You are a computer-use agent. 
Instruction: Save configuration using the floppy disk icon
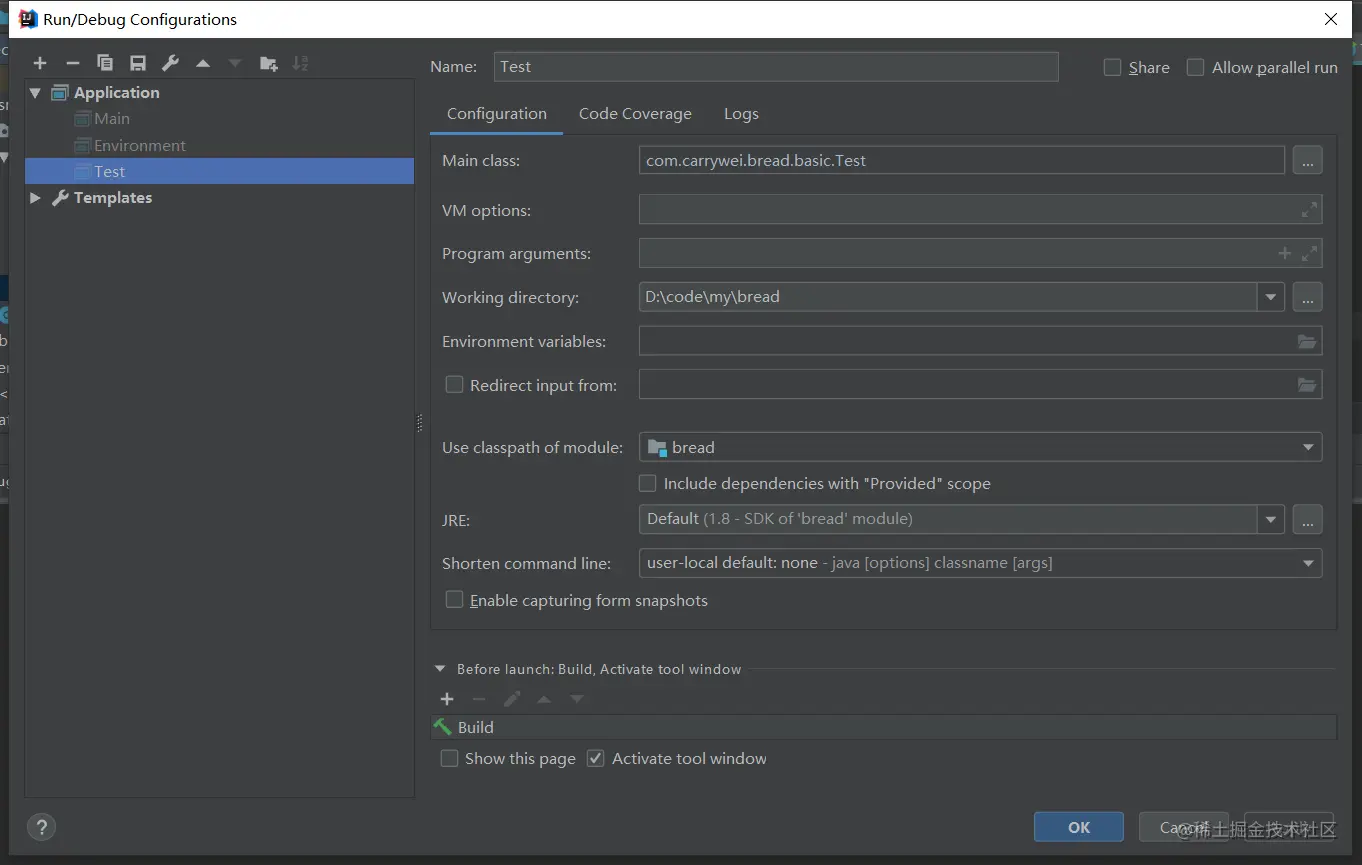[x=138, y=63]
